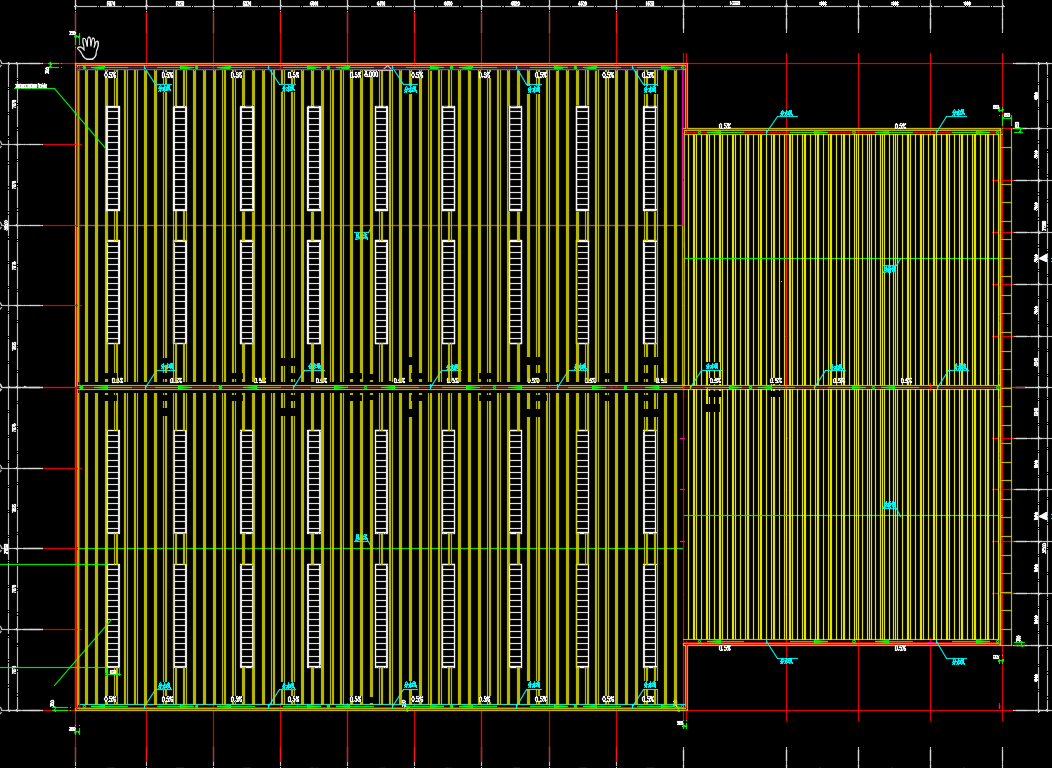1052x768 pixels.
Task: Click cyan label in upper-right roof section
Action: [889, 268]
